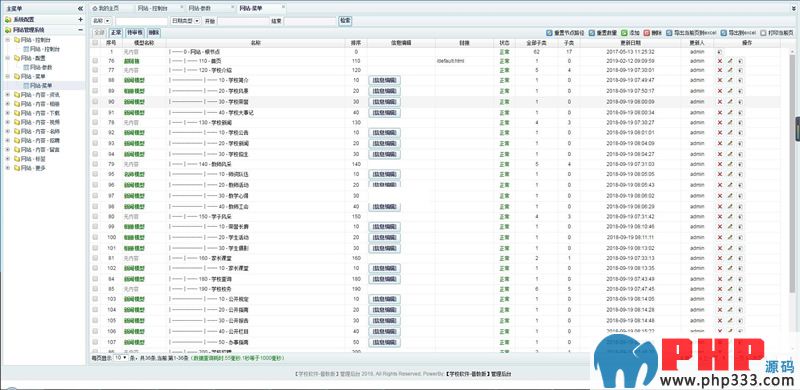This screenshot has width=800, height=390.
Task: Click the 结束 end date input field
Action: point(310,21)
